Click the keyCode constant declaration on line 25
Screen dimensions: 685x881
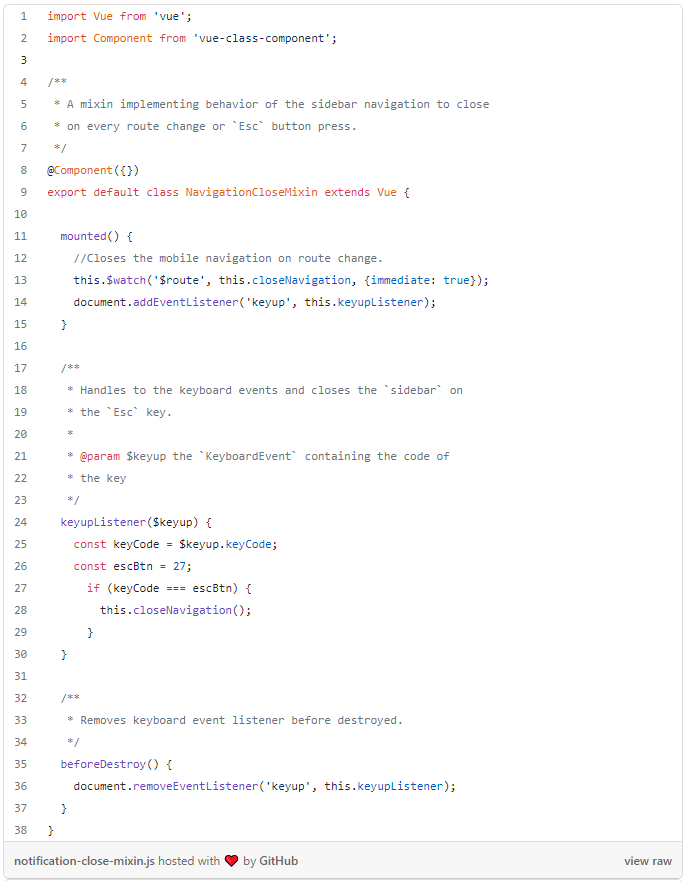175,544
